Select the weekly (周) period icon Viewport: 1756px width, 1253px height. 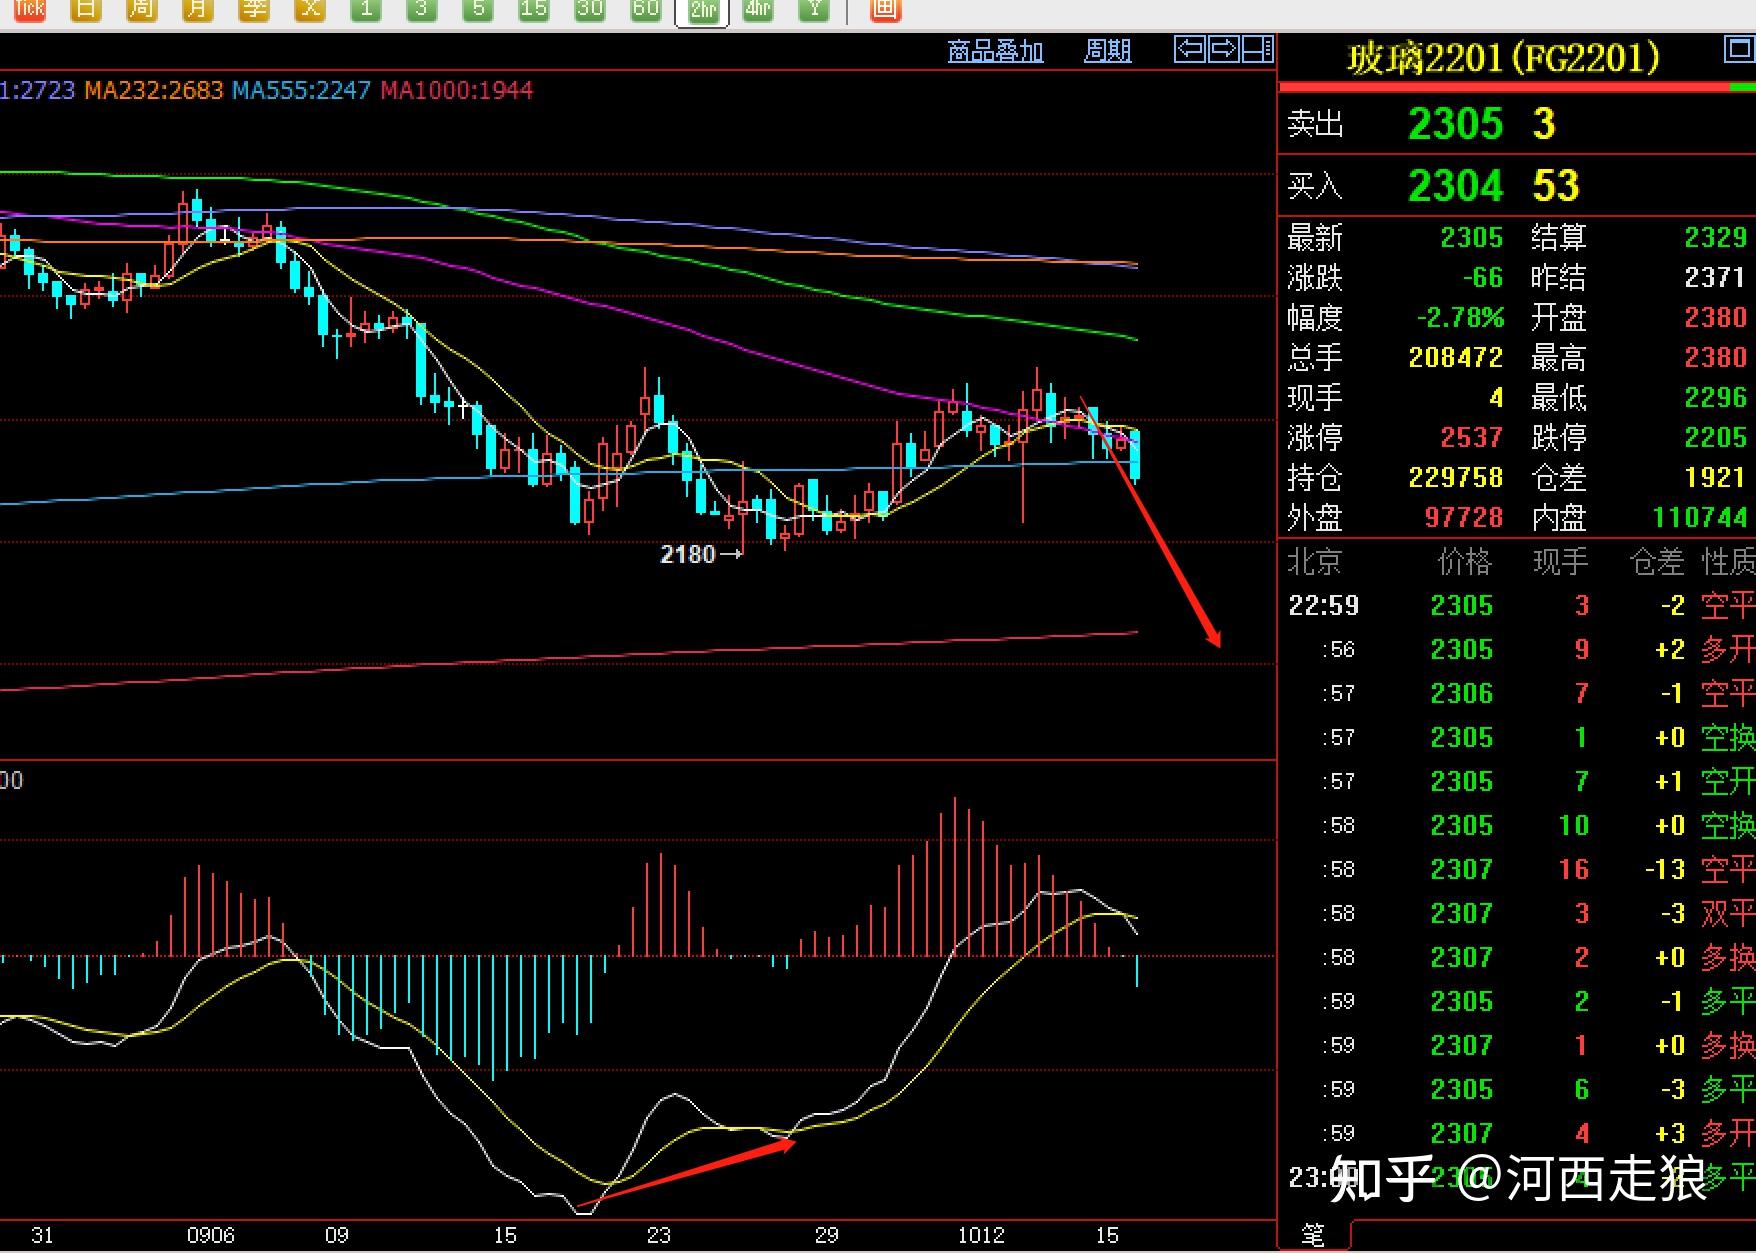click(x=142, y=10)
